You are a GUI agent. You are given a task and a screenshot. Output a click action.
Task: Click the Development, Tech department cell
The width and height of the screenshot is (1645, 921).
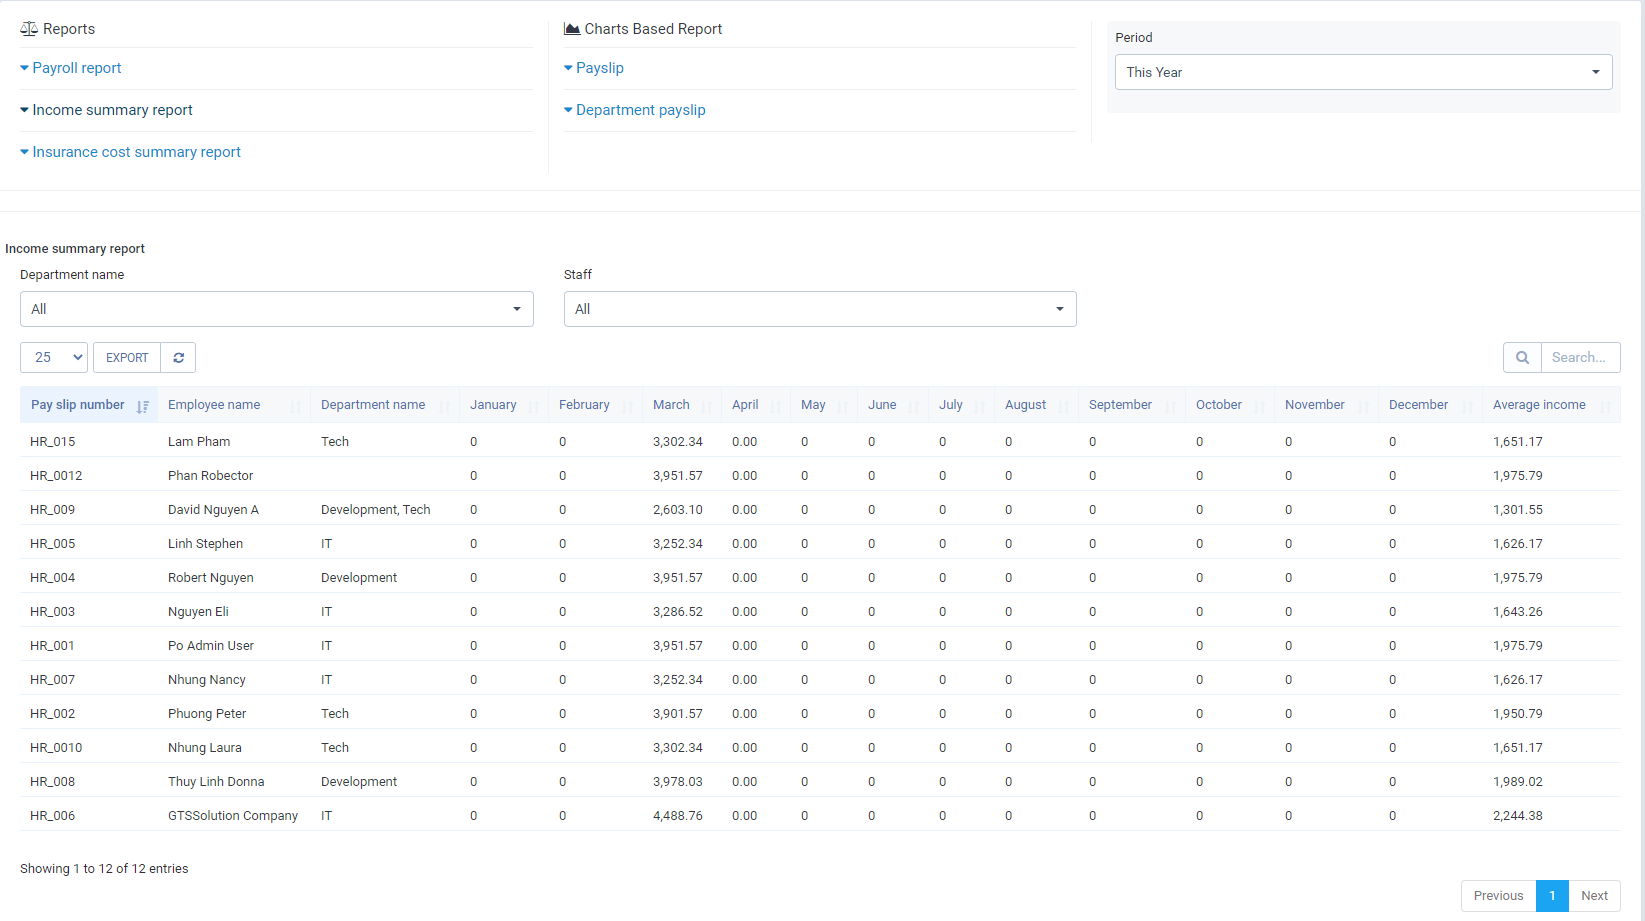pyautogui.click(x=376, y=509)
